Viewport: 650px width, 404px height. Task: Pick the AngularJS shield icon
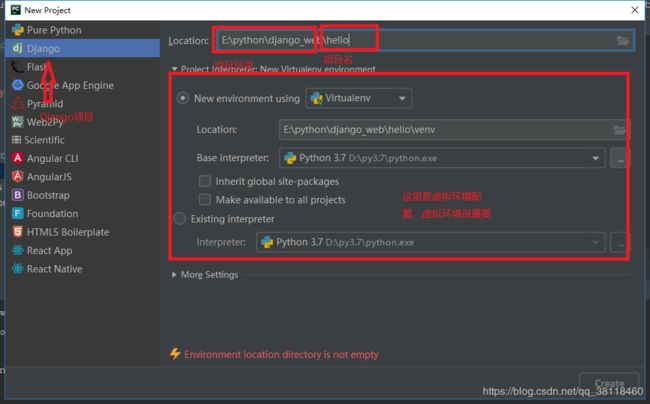click(18, 177)
